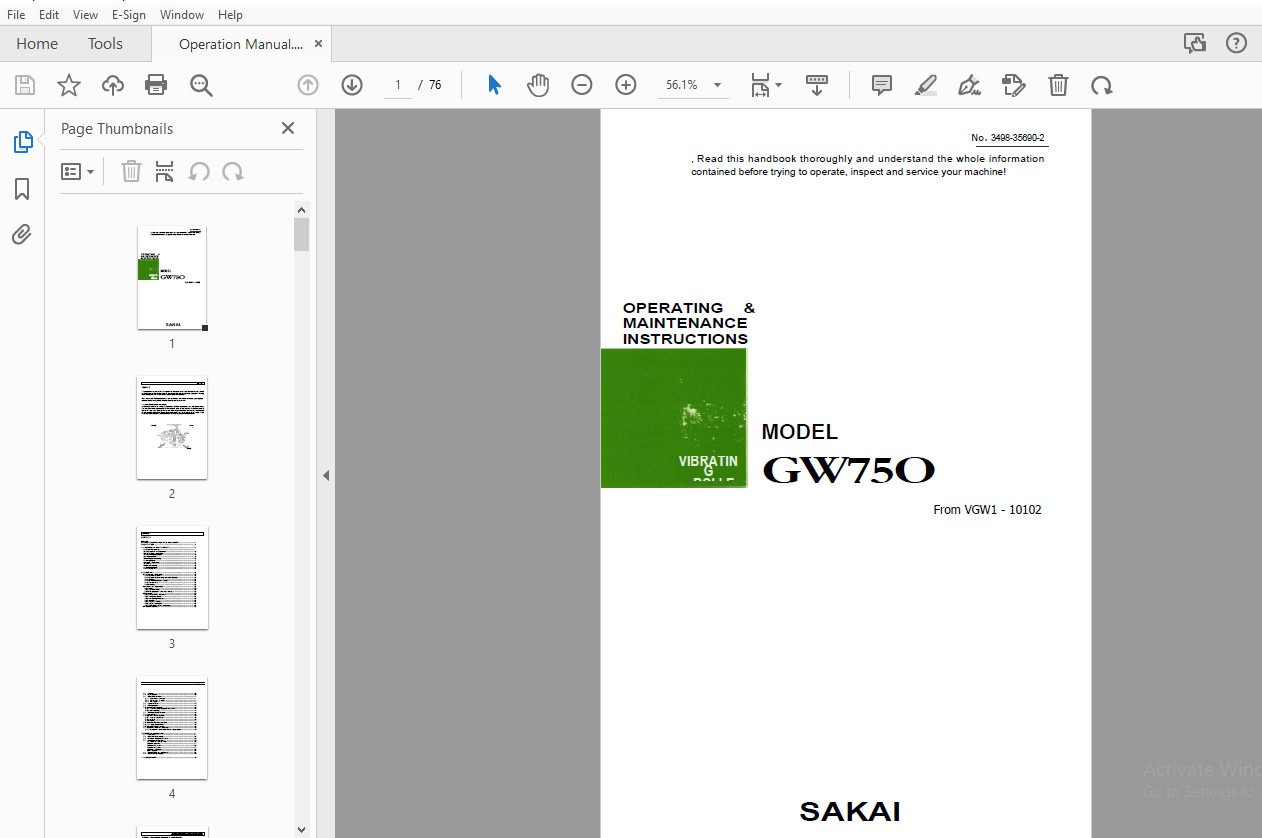Switch to the Tools tab
1262x838 pixels.
(x=105, y=44)
